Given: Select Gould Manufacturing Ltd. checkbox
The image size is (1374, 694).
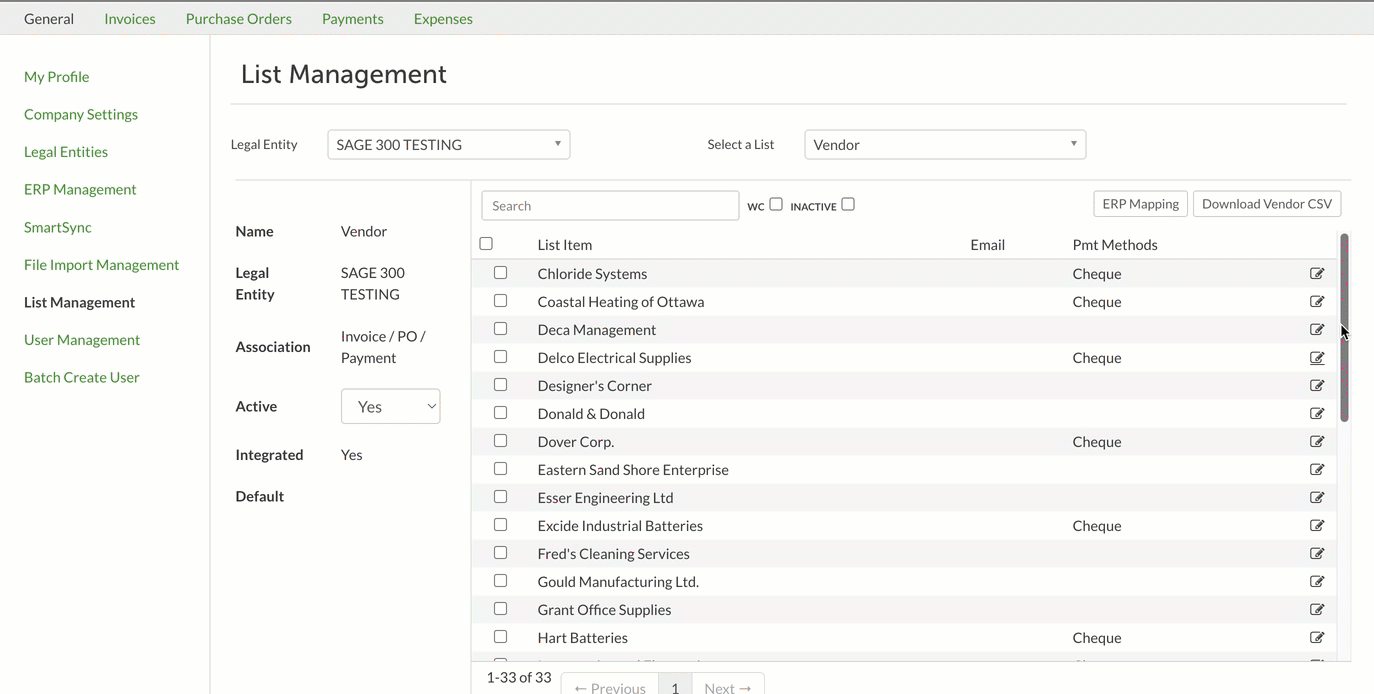Looking at the screenshot, I should 501,580.
